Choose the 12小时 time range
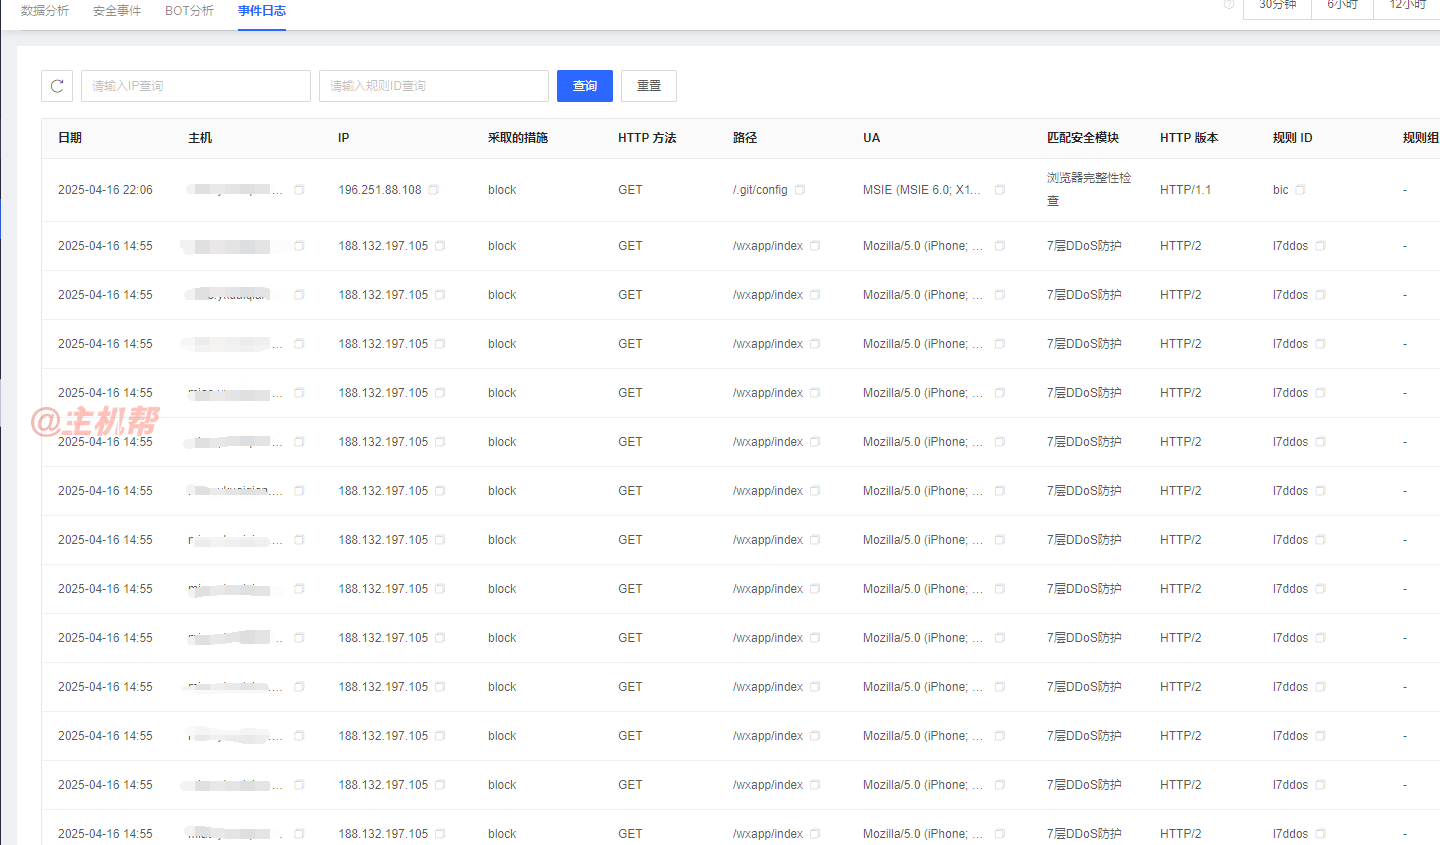The width and height of the screenshot is (1440, 845). 1407,7
